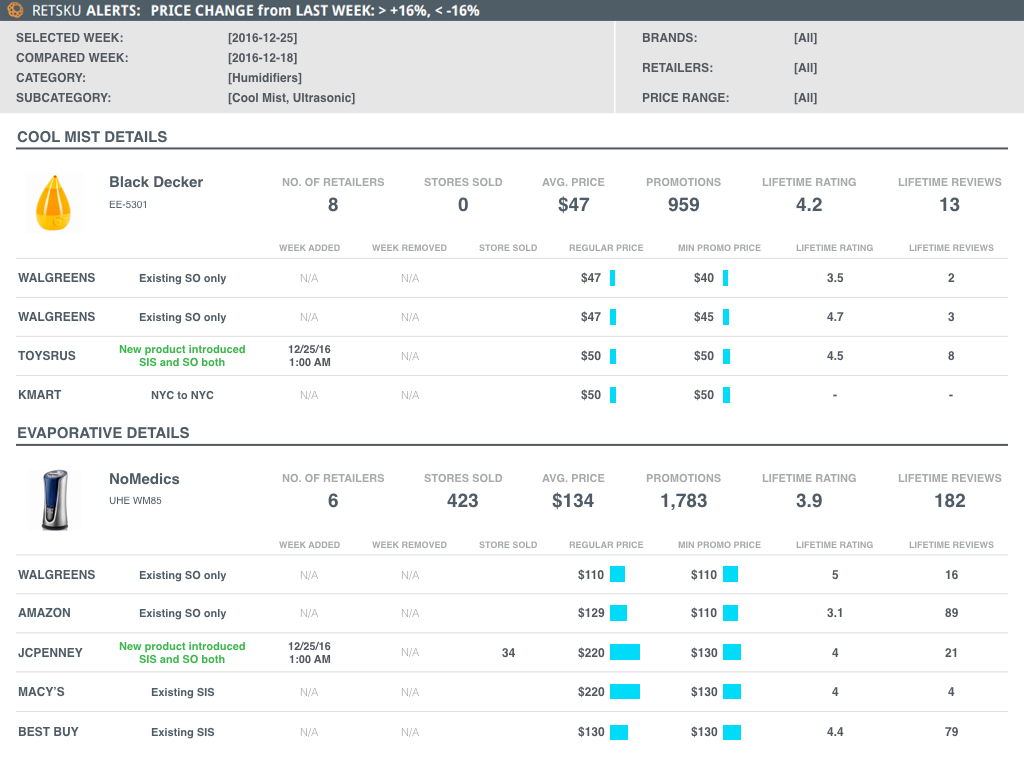Click Black Decker's lifetime reviews total 13
Viewport: 1024px width, 768px height.
pyautogui.click(x=950, y=204)
